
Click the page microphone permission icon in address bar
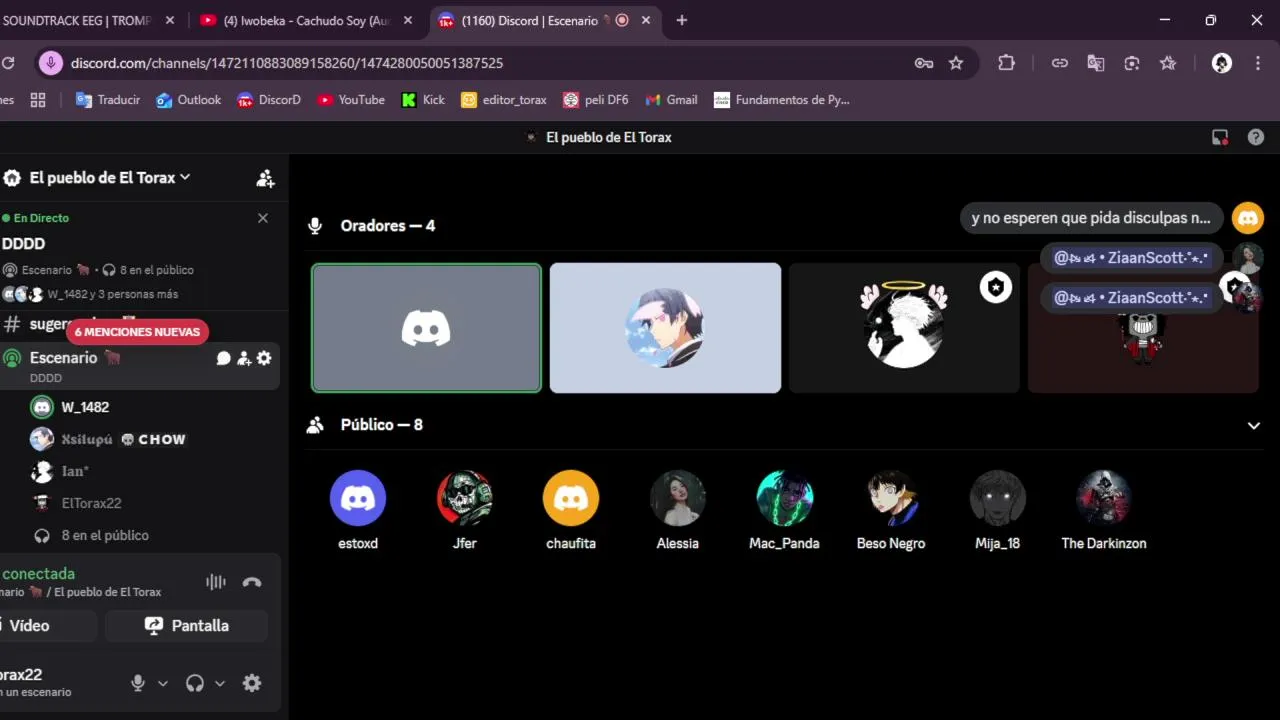click(50, 63)
